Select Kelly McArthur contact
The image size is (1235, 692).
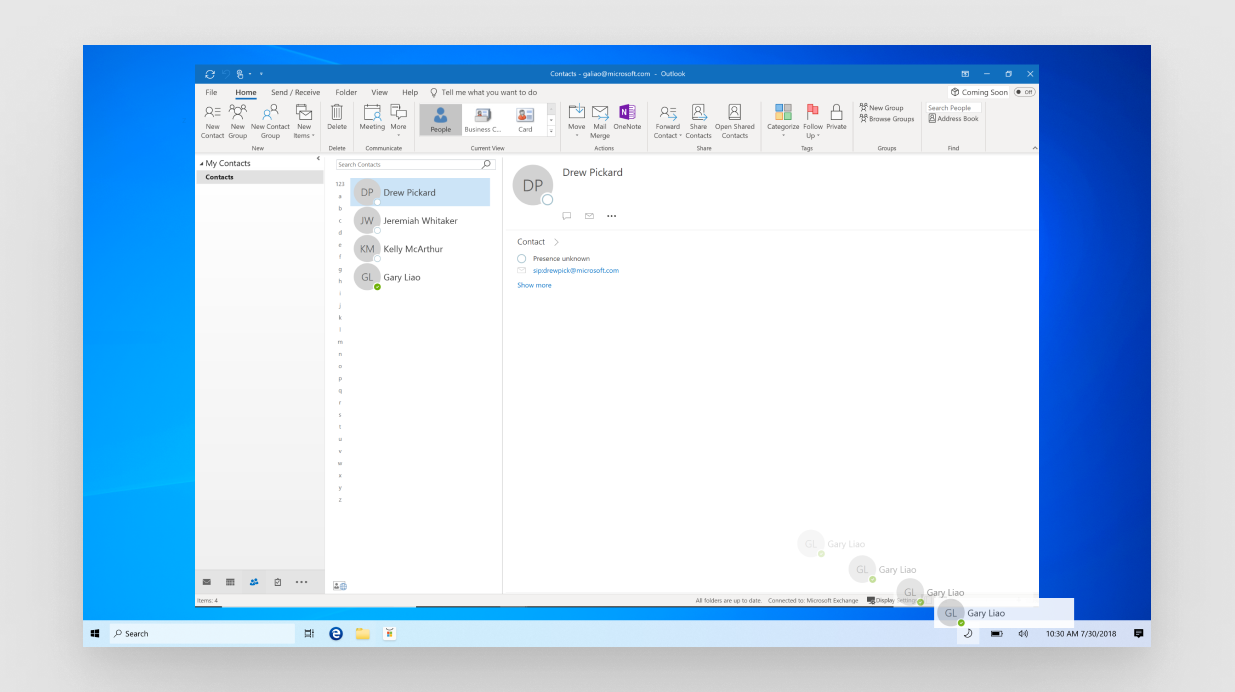(x=420, y=249)
